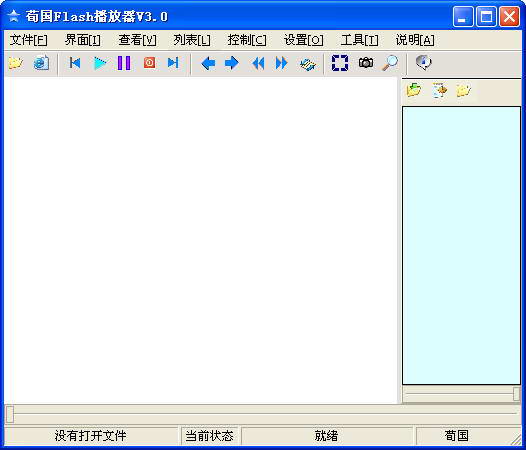The height and width of the screenshot is (450, 526).
Task: Open the 列表[L] menu
Action: 192,40
